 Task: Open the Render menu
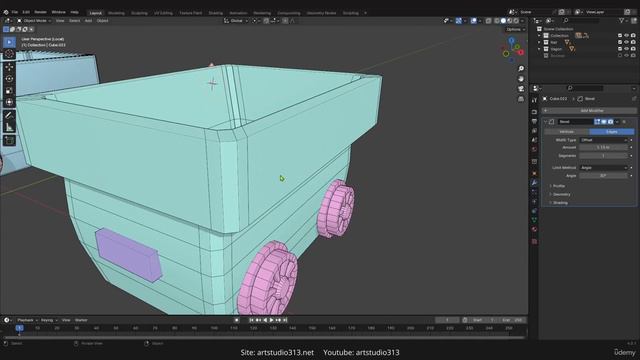coord(40,12)
